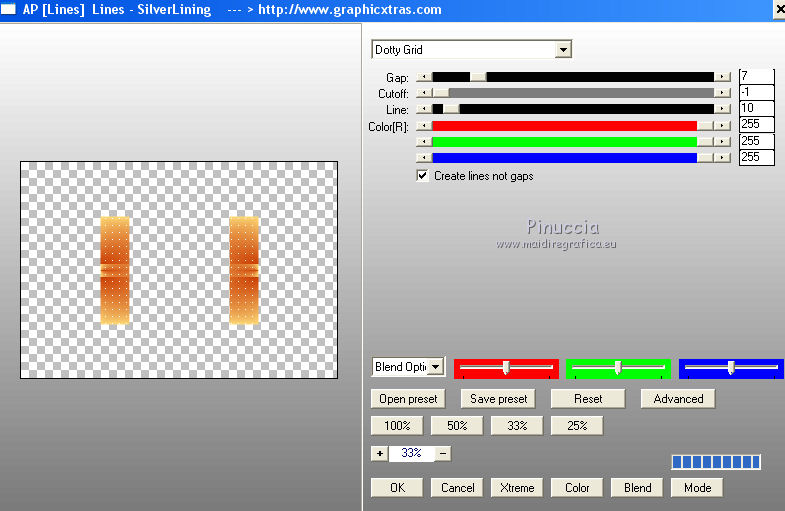Open the Dotty Grid pattern dropdown
The width and height of the screenshot is (785, 511).
coord(563,50)
